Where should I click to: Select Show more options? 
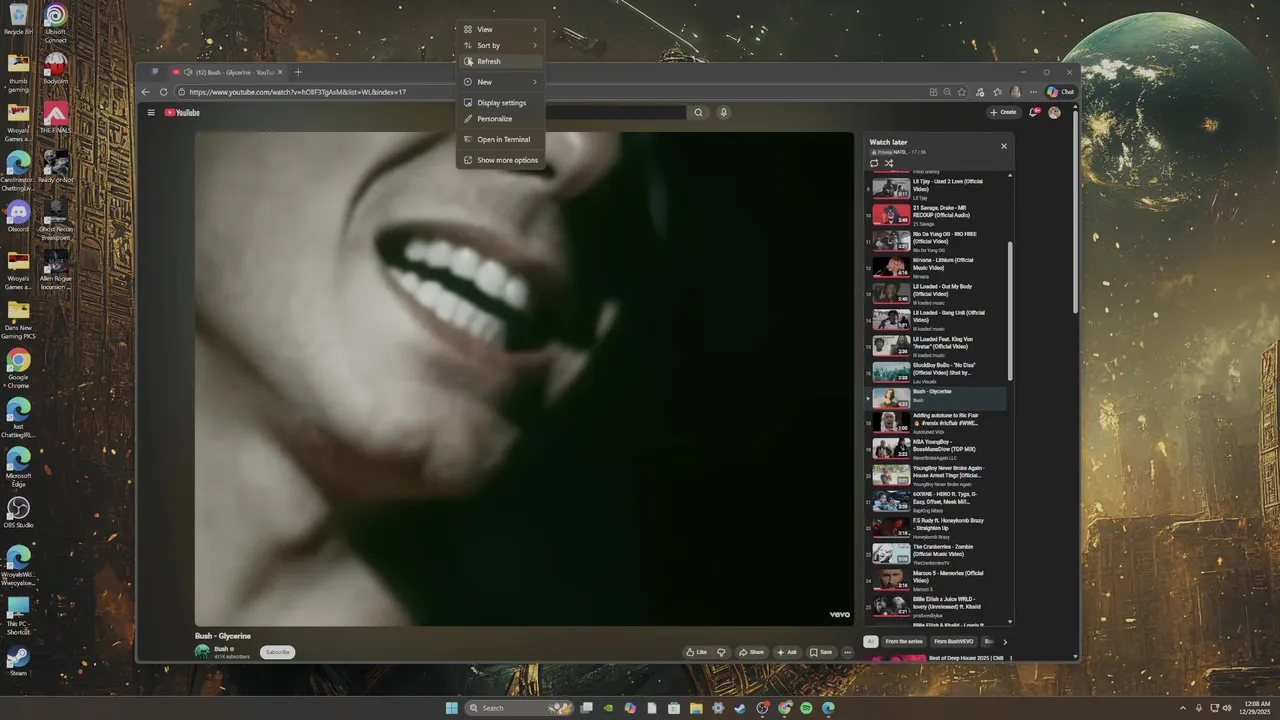501,160
